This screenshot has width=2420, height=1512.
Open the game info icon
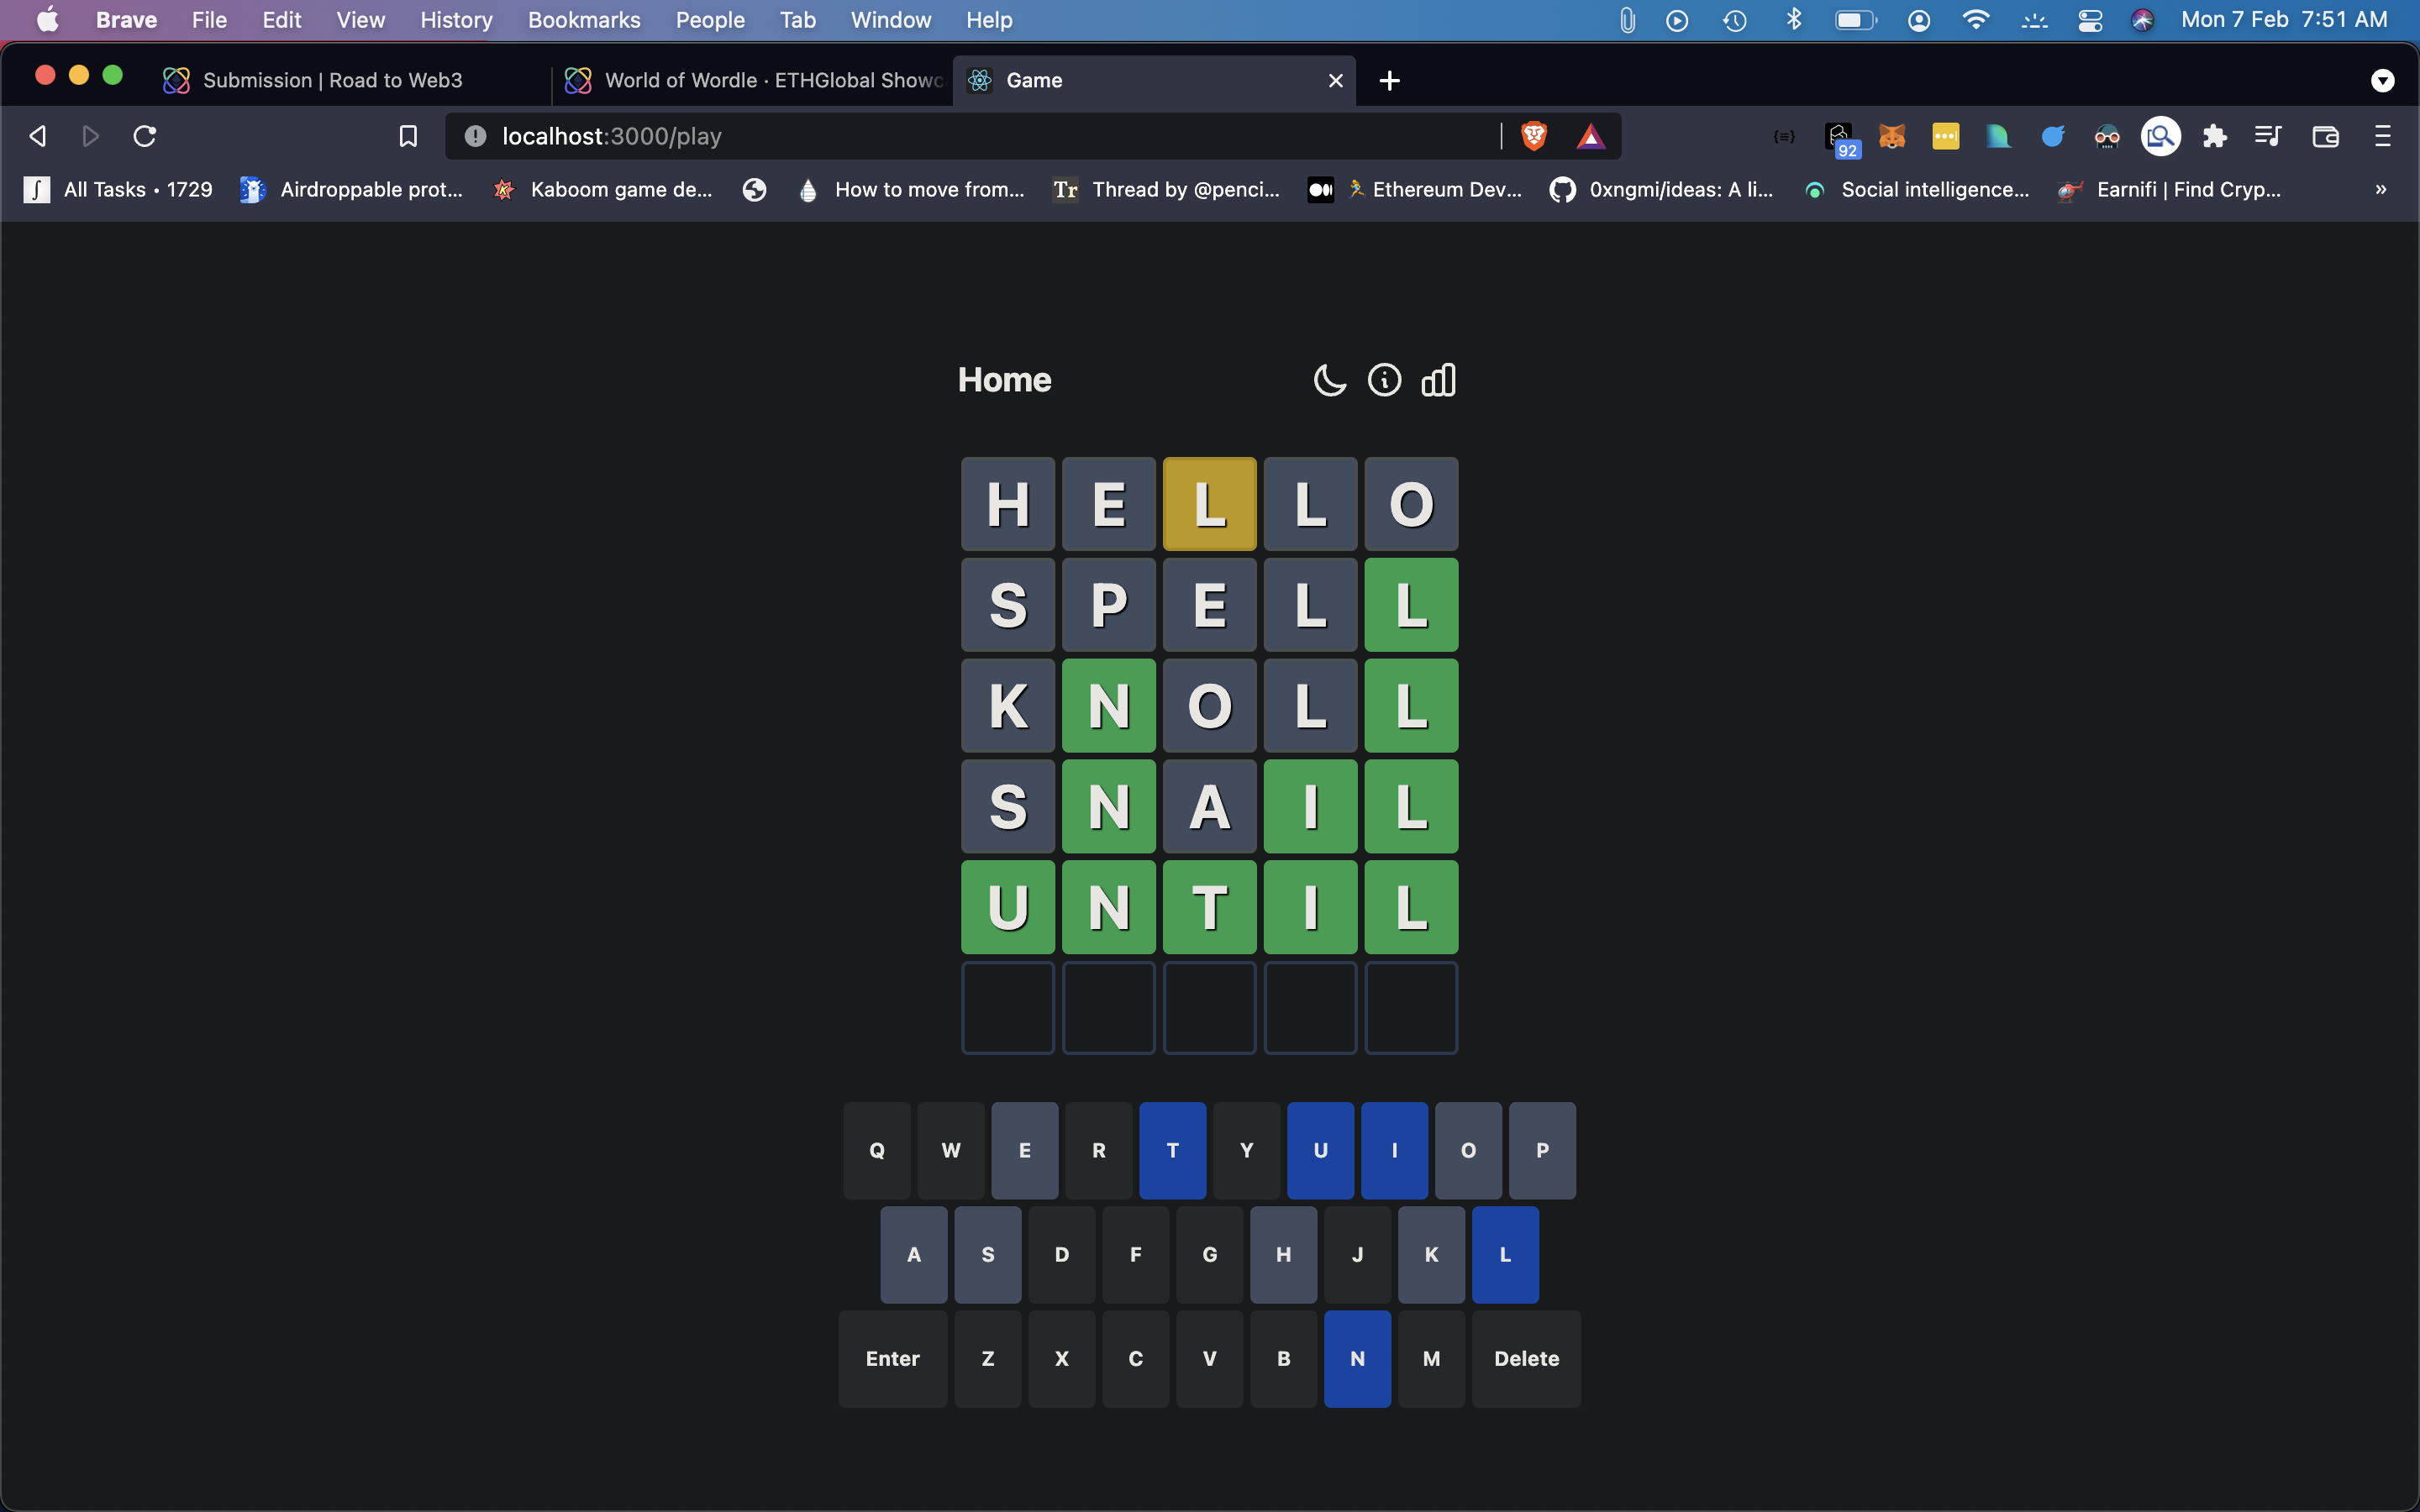pyautogui.click(x=1384, y=380)
